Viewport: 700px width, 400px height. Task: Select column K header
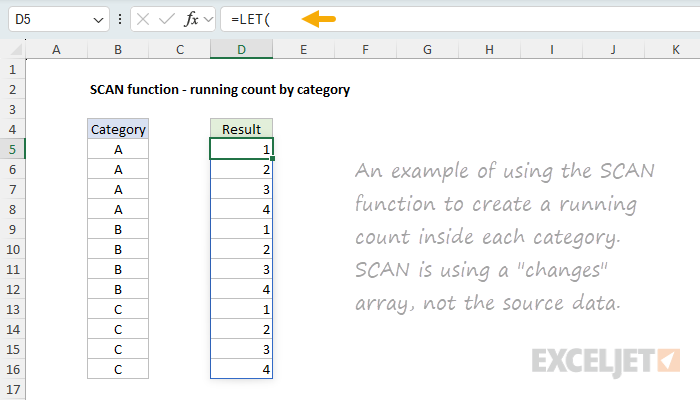[x=675, y=50]
